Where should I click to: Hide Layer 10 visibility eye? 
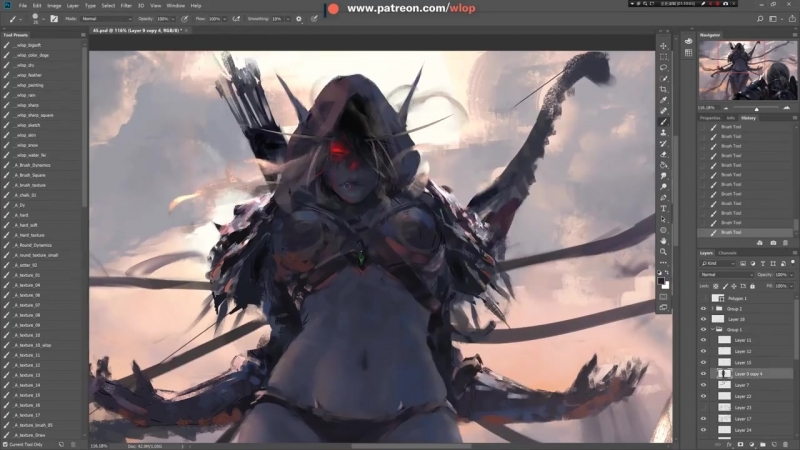(704, 319)
